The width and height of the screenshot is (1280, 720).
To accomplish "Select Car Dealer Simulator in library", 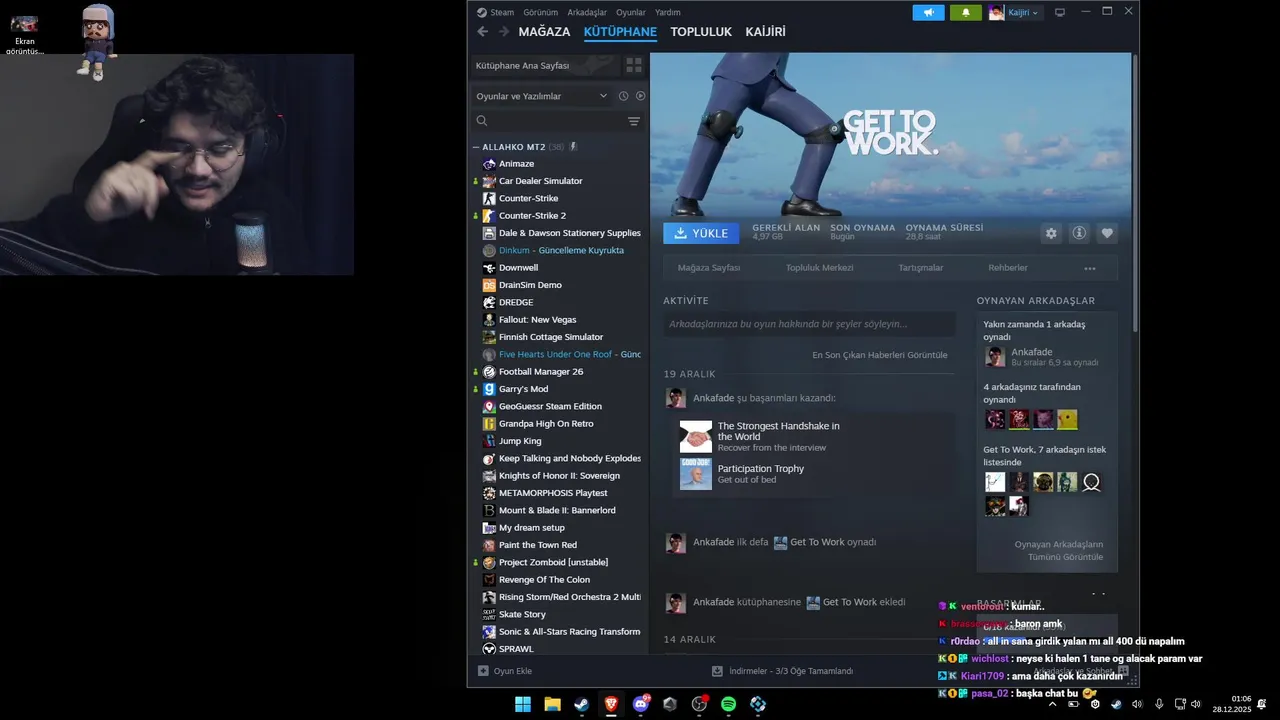I will coord(540,181).
